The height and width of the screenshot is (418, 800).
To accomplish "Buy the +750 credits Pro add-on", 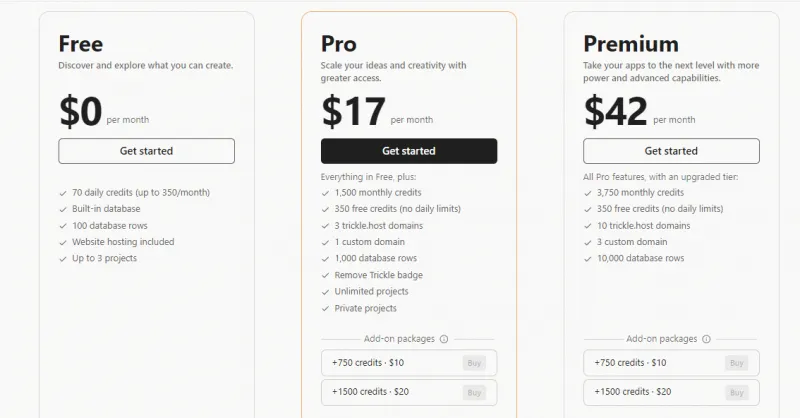I will (473, 363).
